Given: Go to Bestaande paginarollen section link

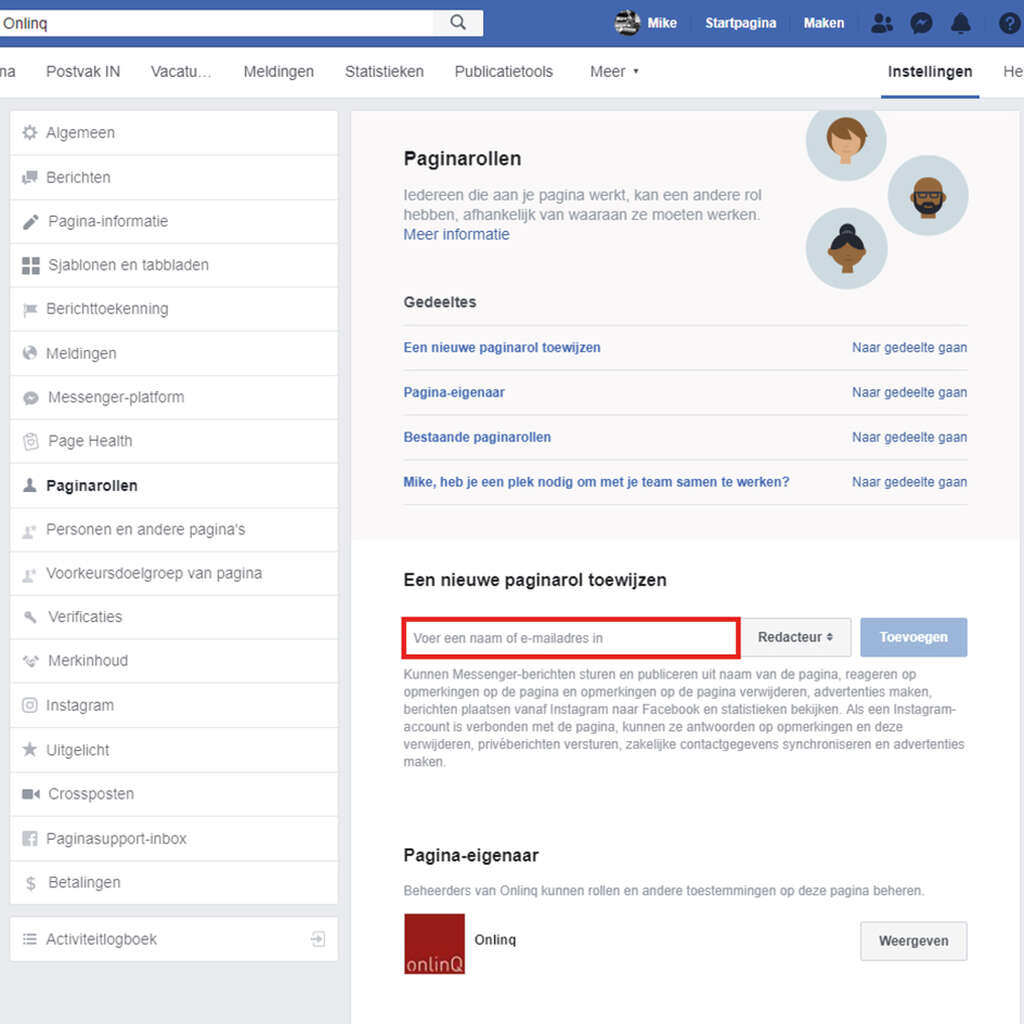Looking at the screenshot, I should (x=477, y=437).
